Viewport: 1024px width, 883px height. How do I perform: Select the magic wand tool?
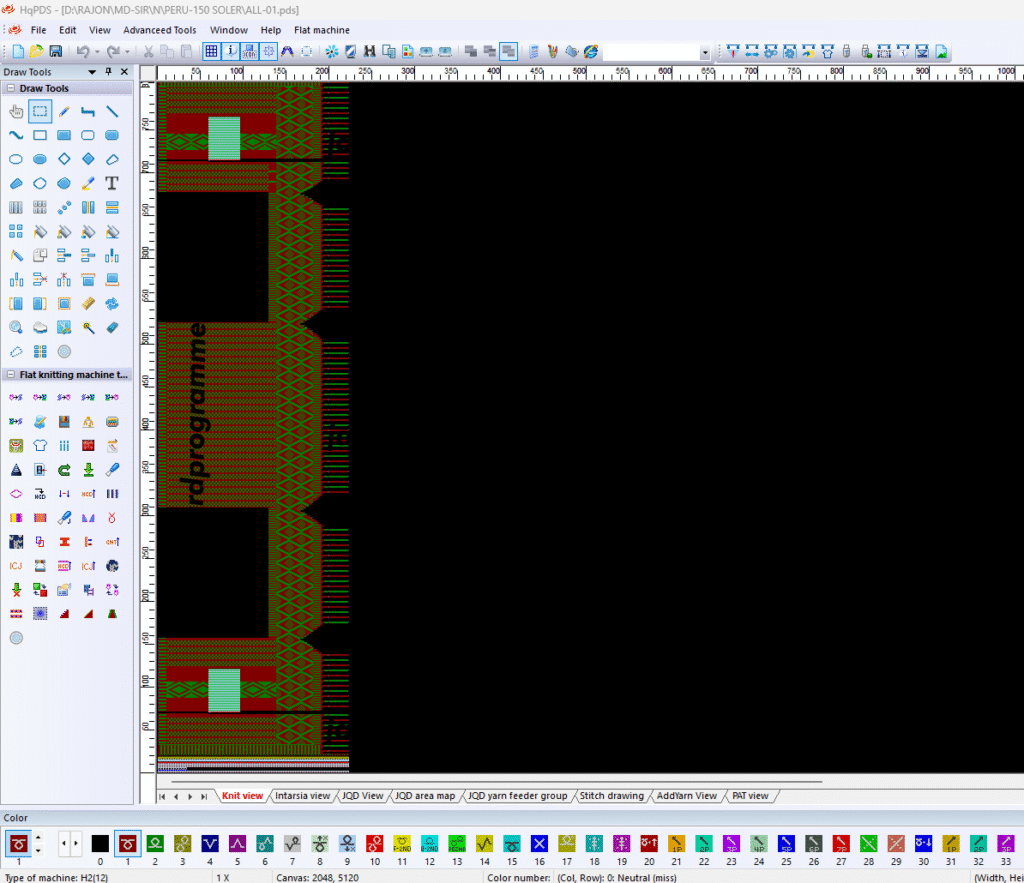point(88,328)
